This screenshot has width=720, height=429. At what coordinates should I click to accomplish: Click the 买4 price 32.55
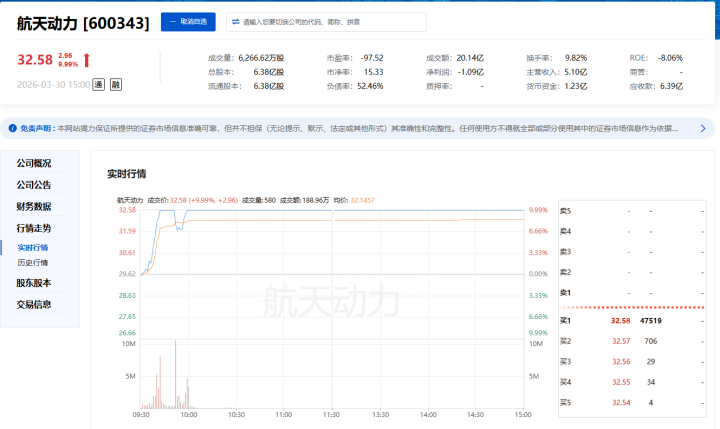pyautogui.click(x=621, y=382)
